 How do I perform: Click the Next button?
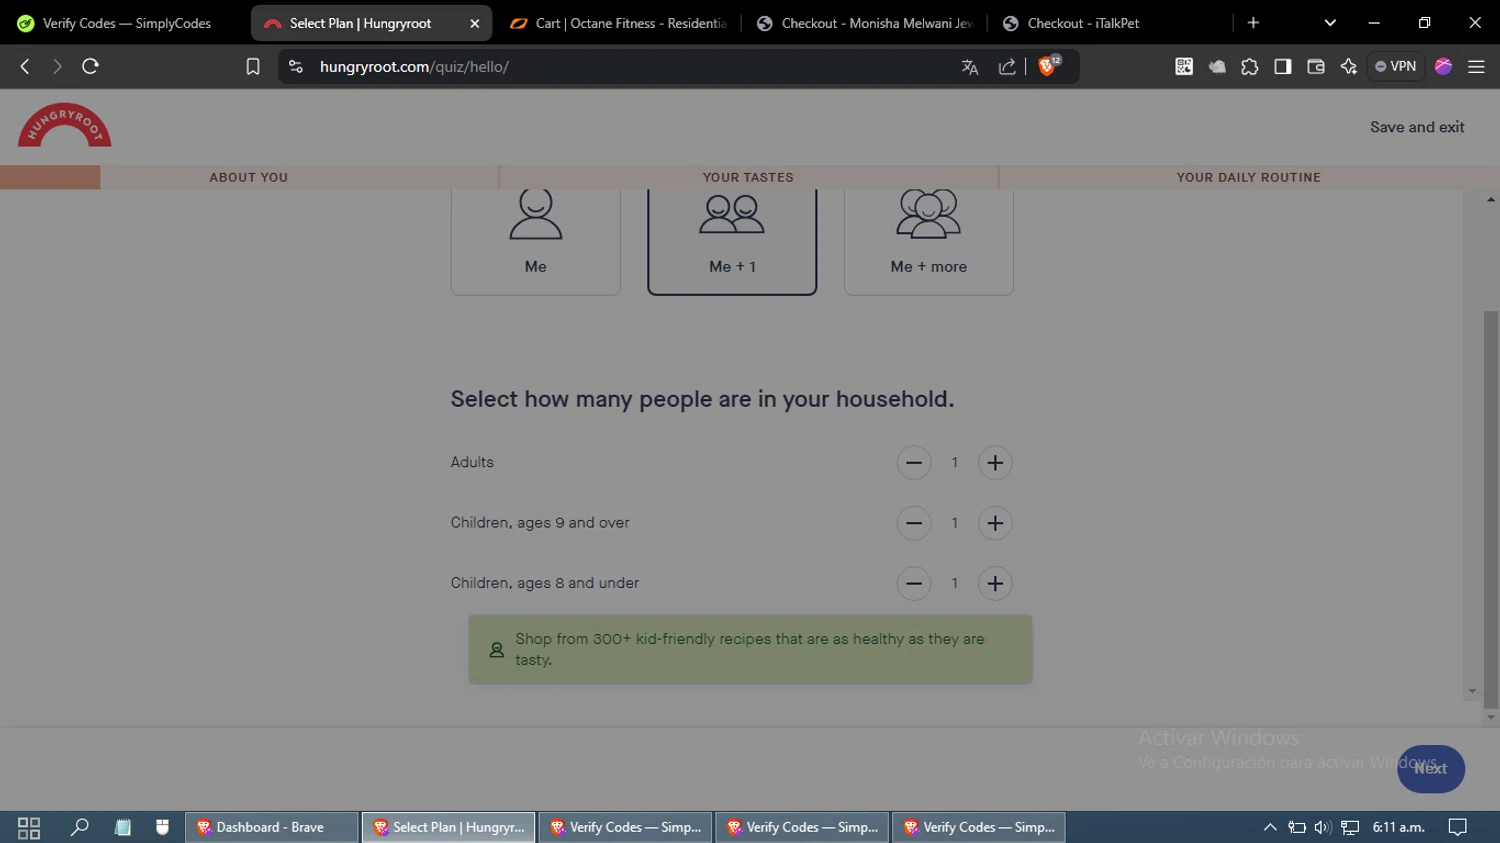[1430, 769]
